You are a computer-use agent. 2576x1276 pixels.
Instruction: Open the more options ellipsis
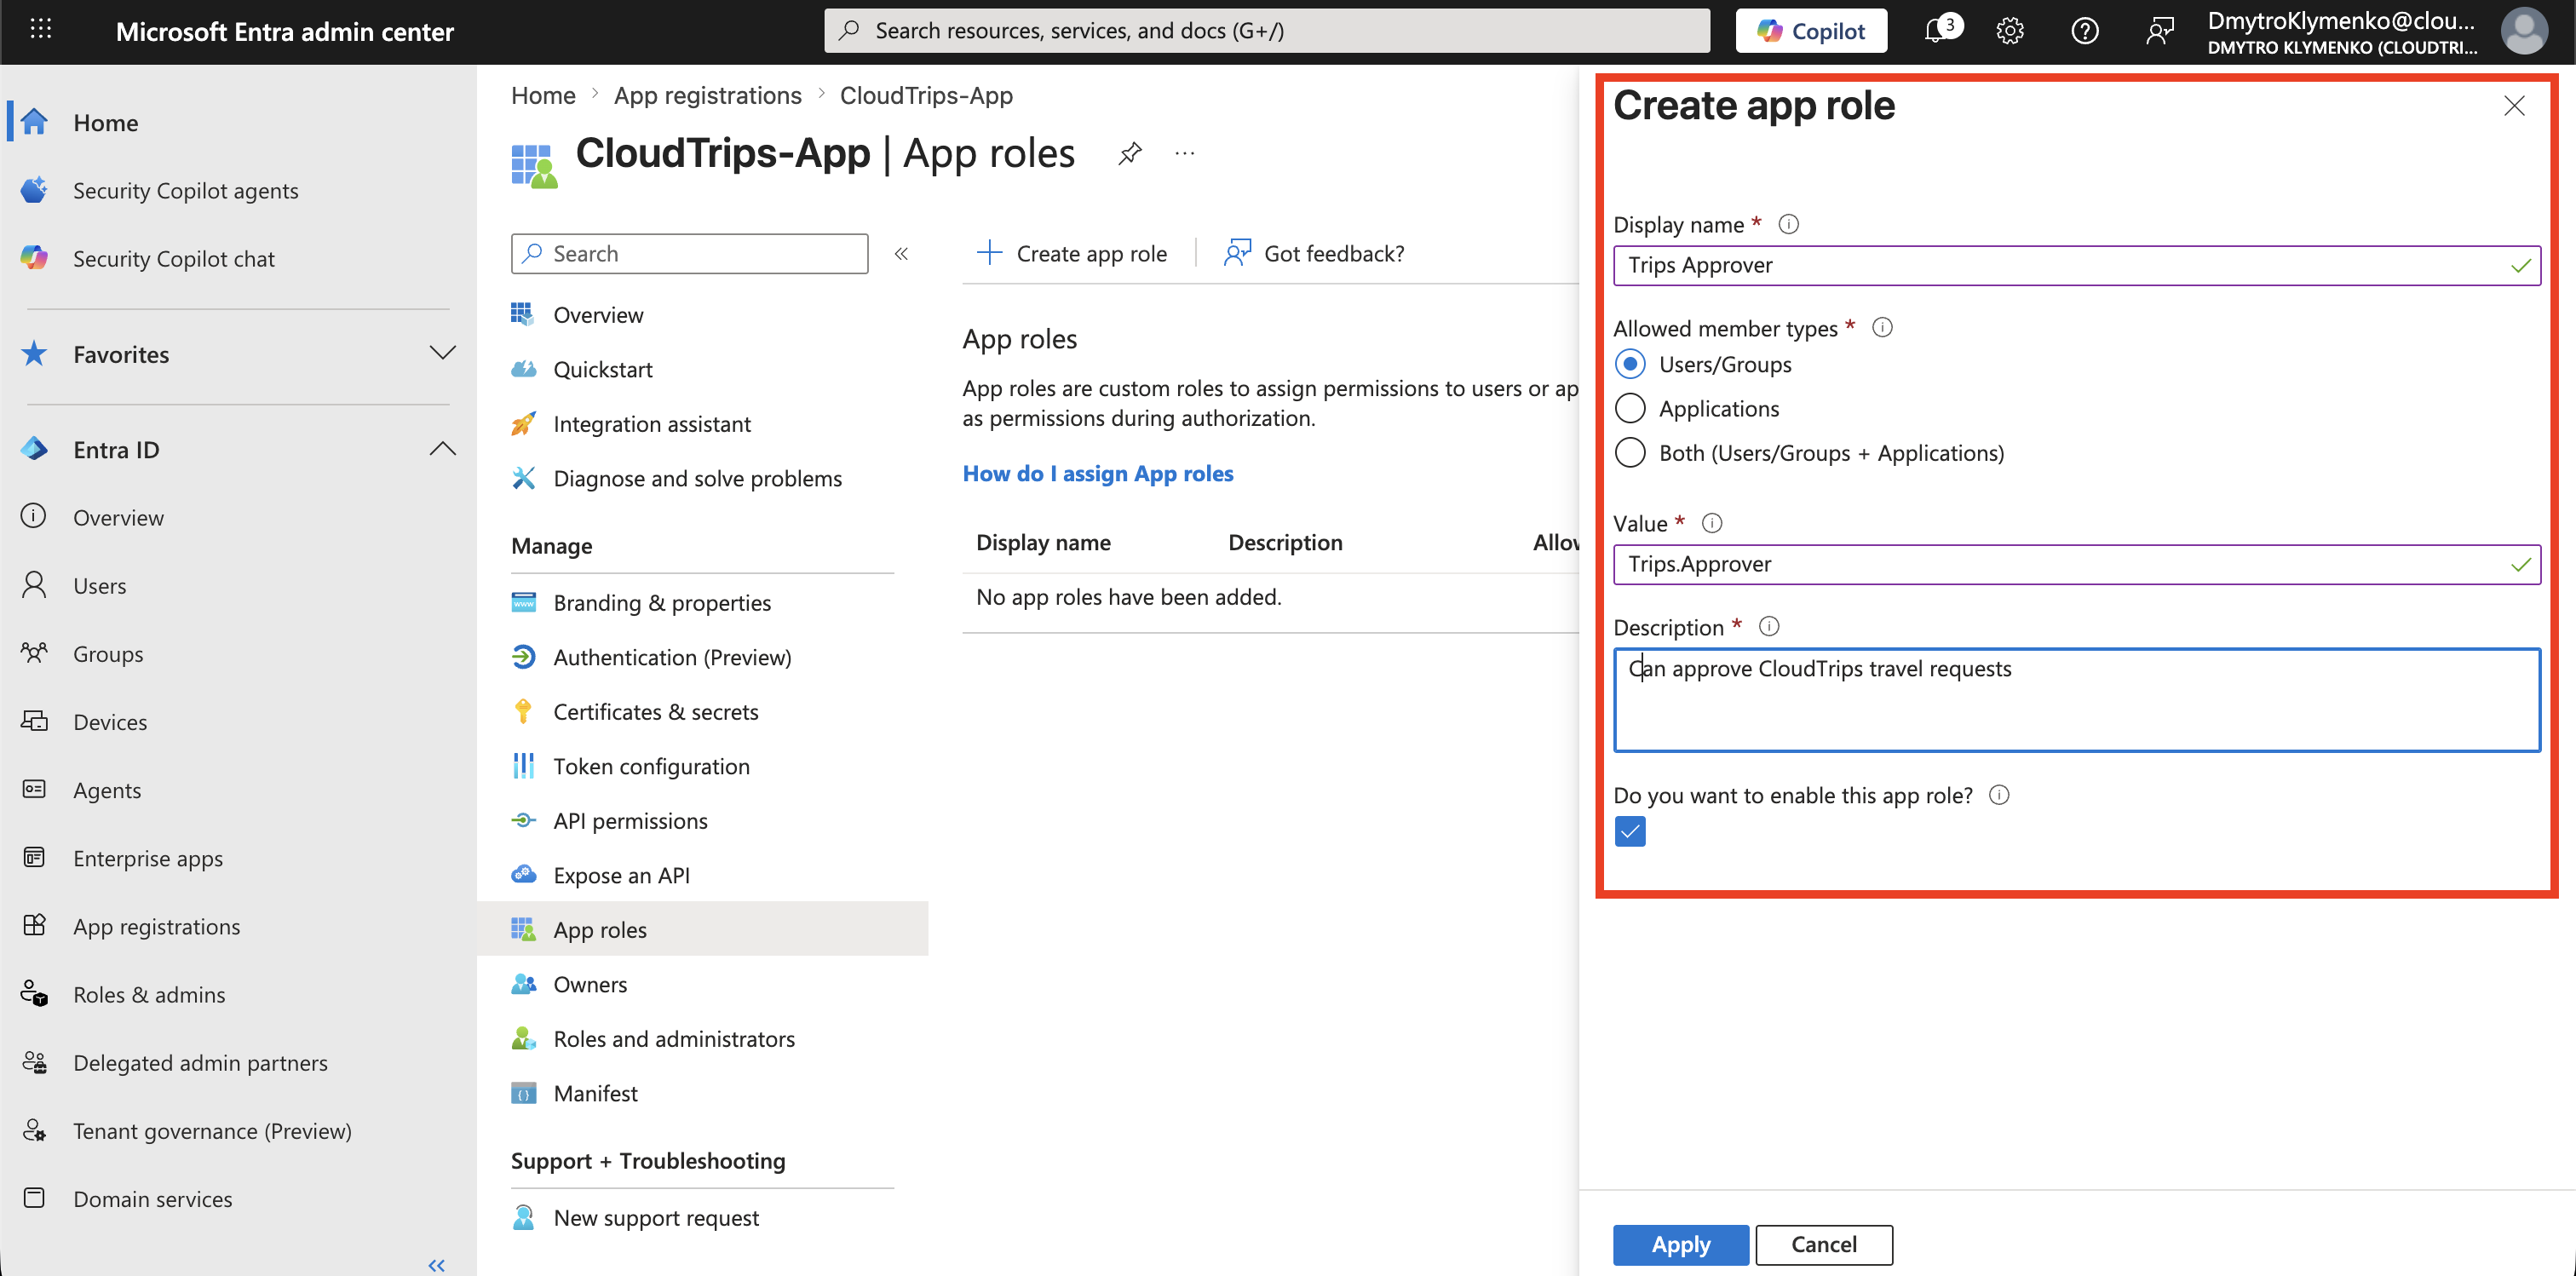(x=1185, y=153)
